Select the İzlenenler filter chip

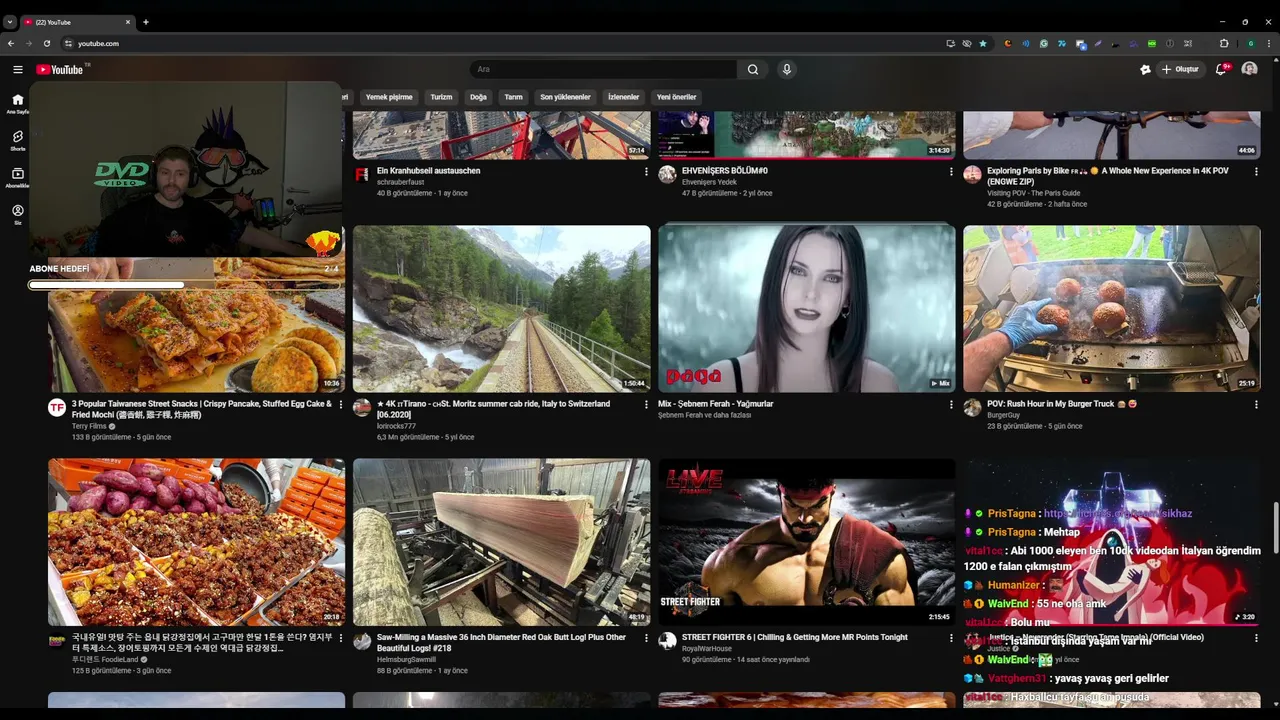pyautogui.click(x=623, y=97)
